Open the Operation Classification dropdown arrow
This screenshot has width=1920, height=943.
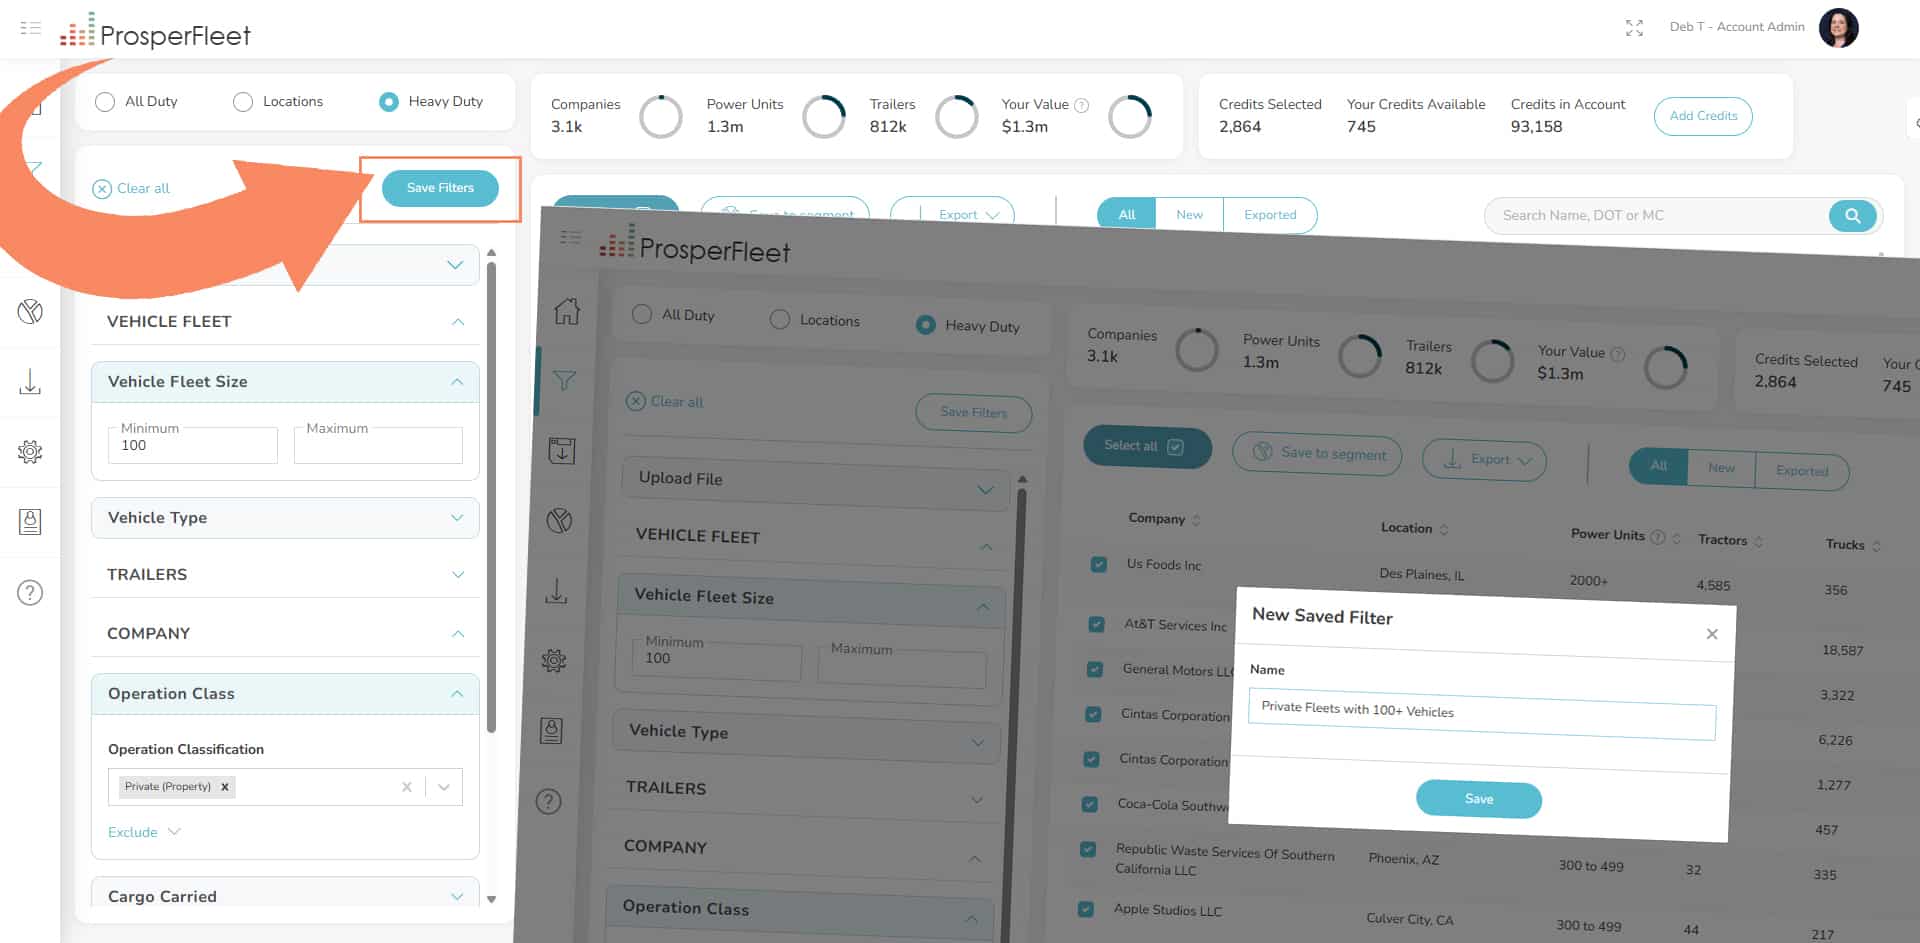click(x=444, y=787)
